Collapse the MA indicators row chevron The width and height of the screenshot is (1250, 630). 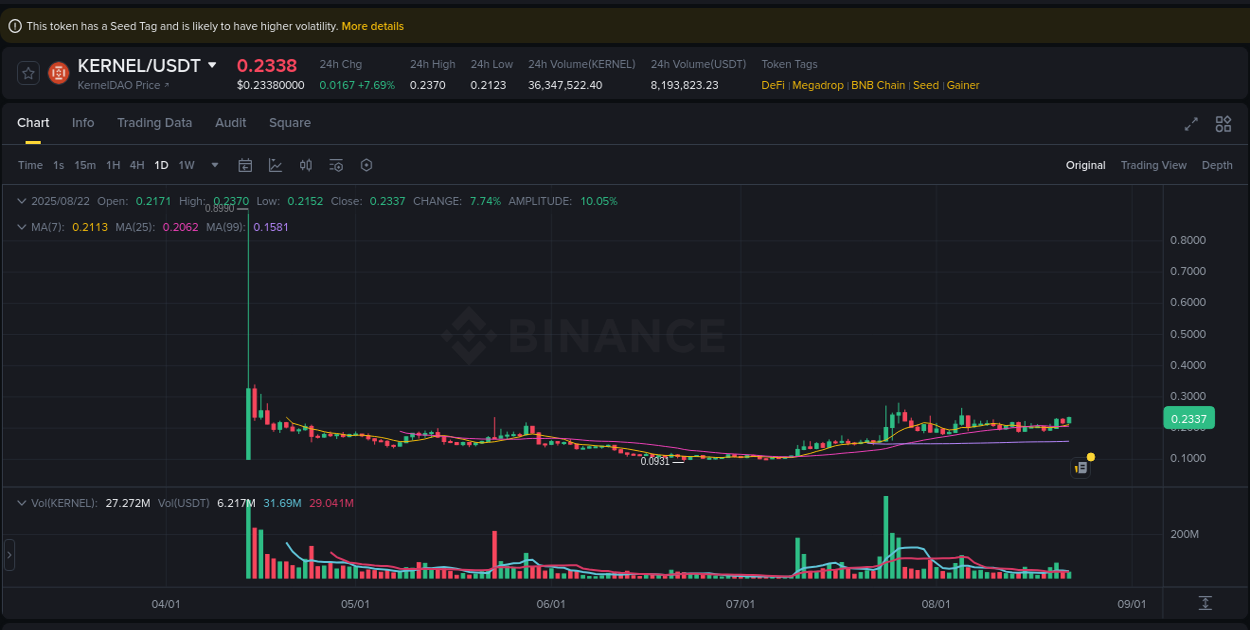[x=20, y=227]
